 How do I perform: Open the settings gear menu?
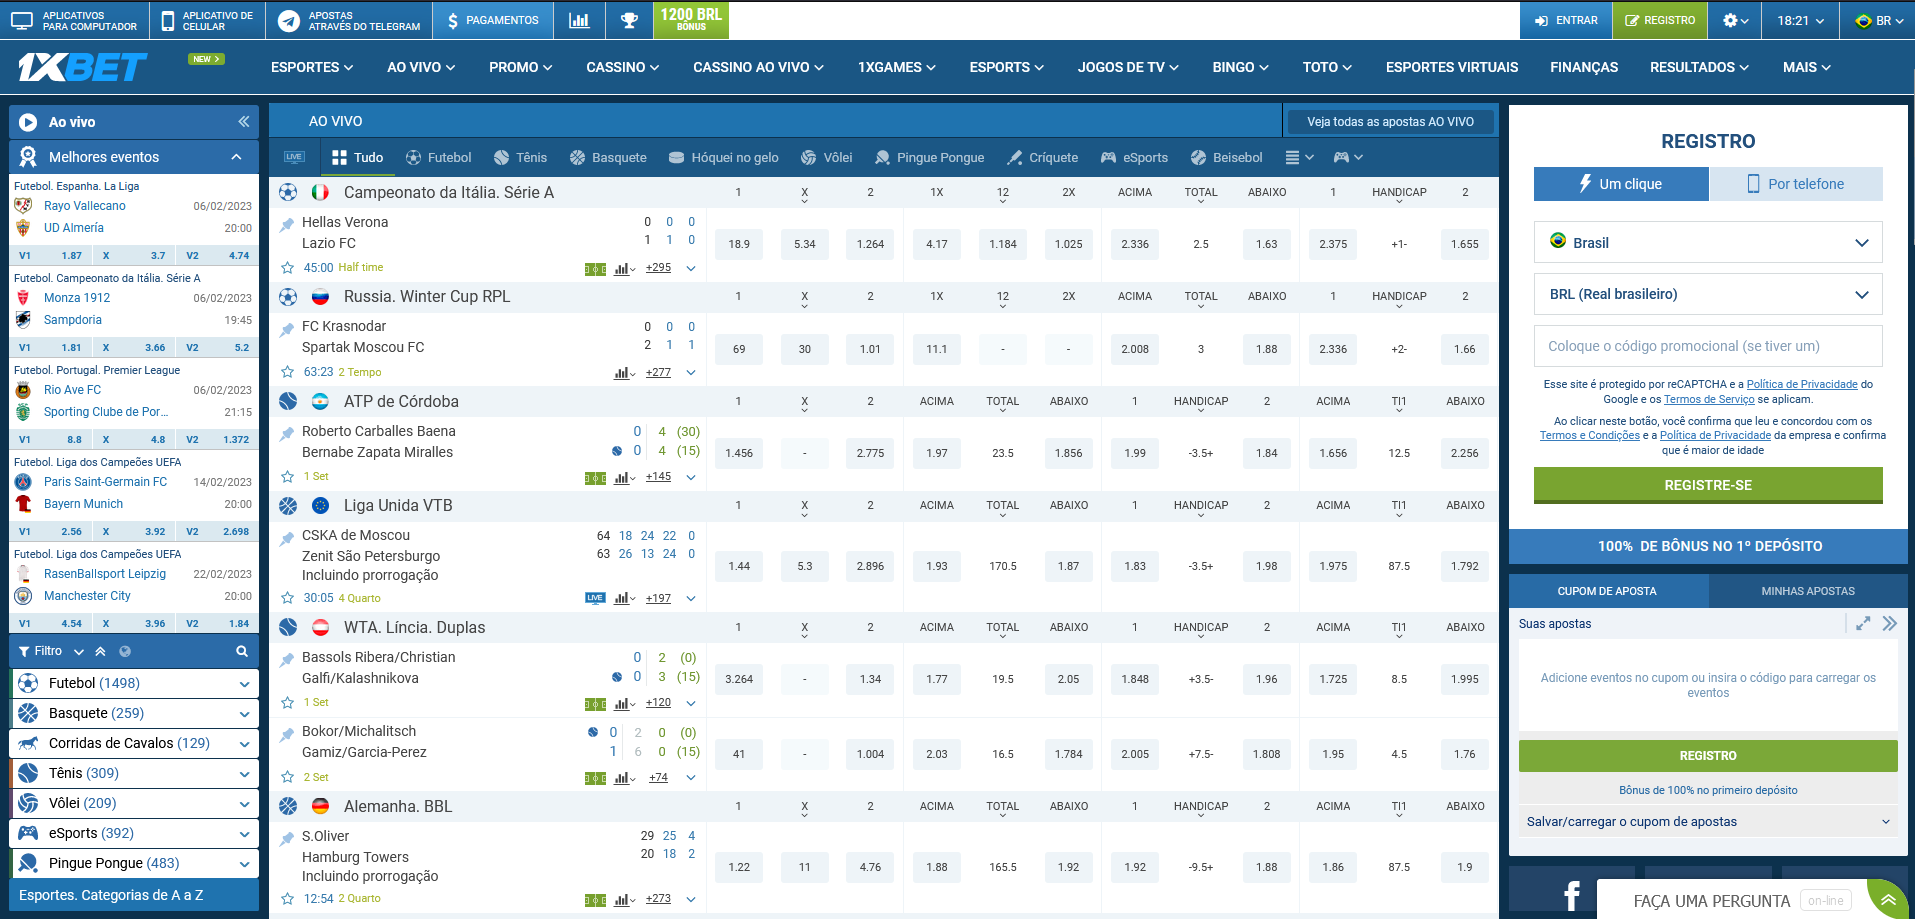click(1734, 20)
